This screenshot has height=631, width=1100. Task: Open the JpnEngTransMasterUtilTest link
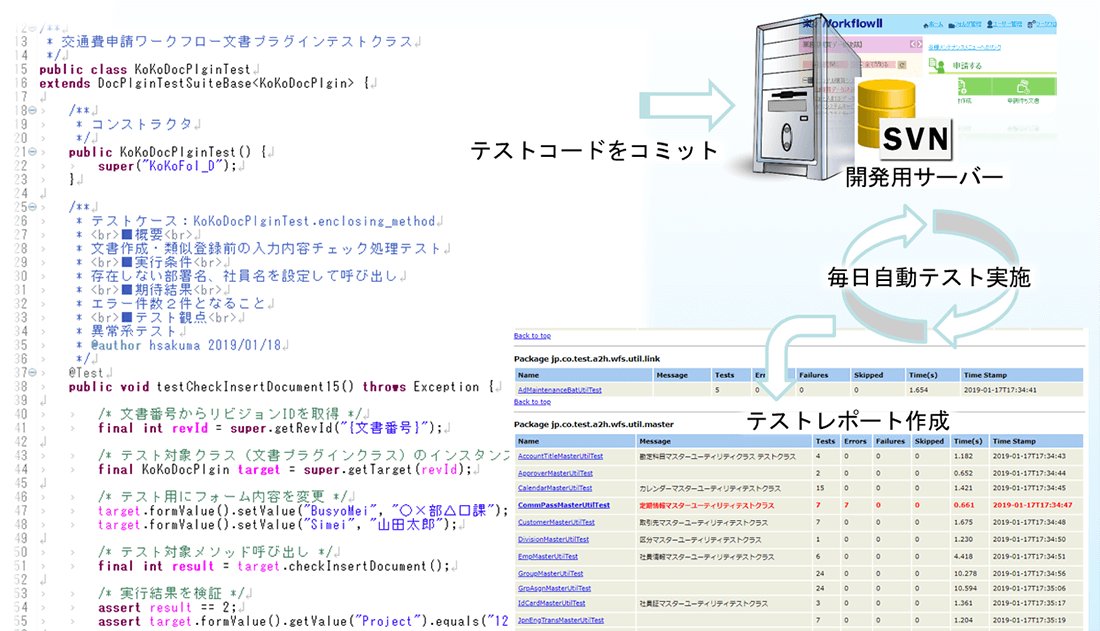point(561,620)
